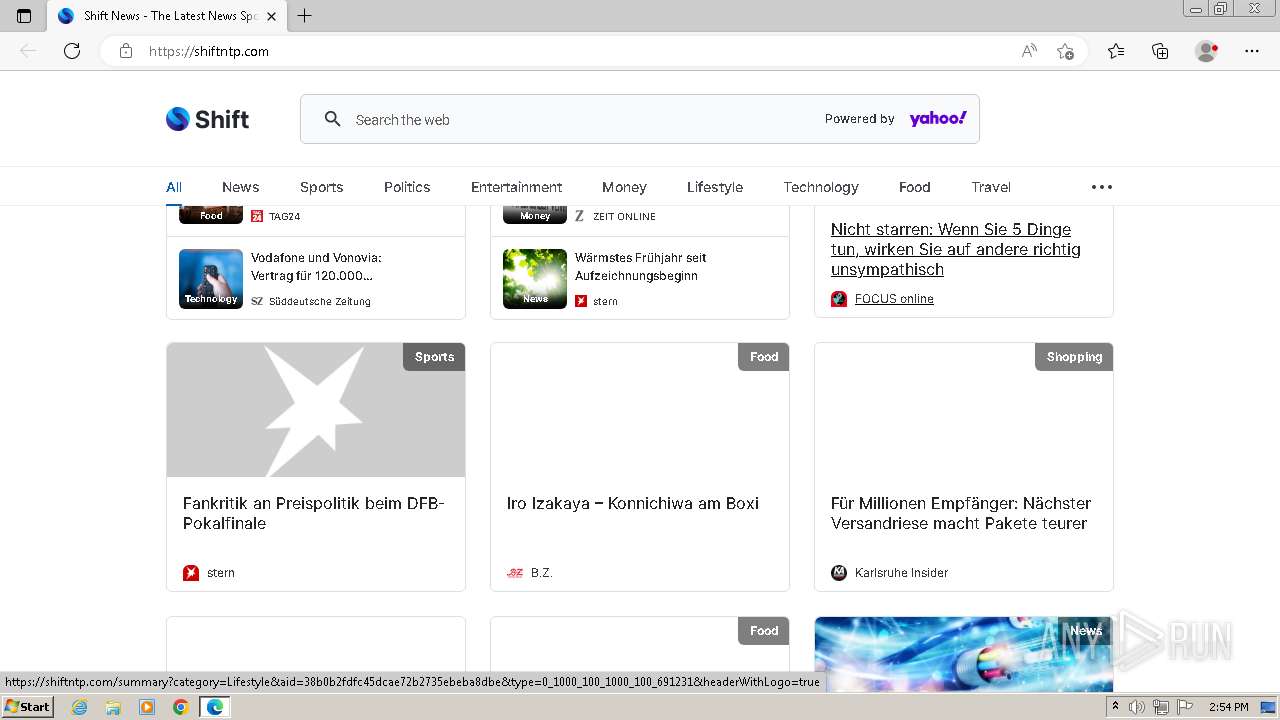Open Read aloud in address bar

point(1029,51)
